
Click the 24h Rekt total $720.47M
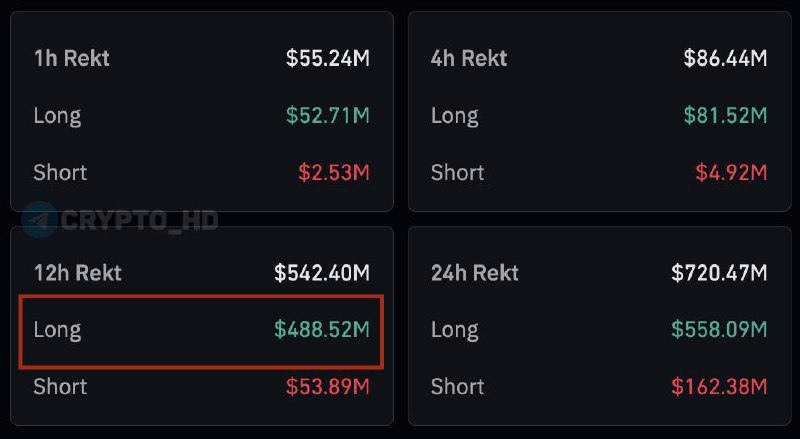(719, 273)
